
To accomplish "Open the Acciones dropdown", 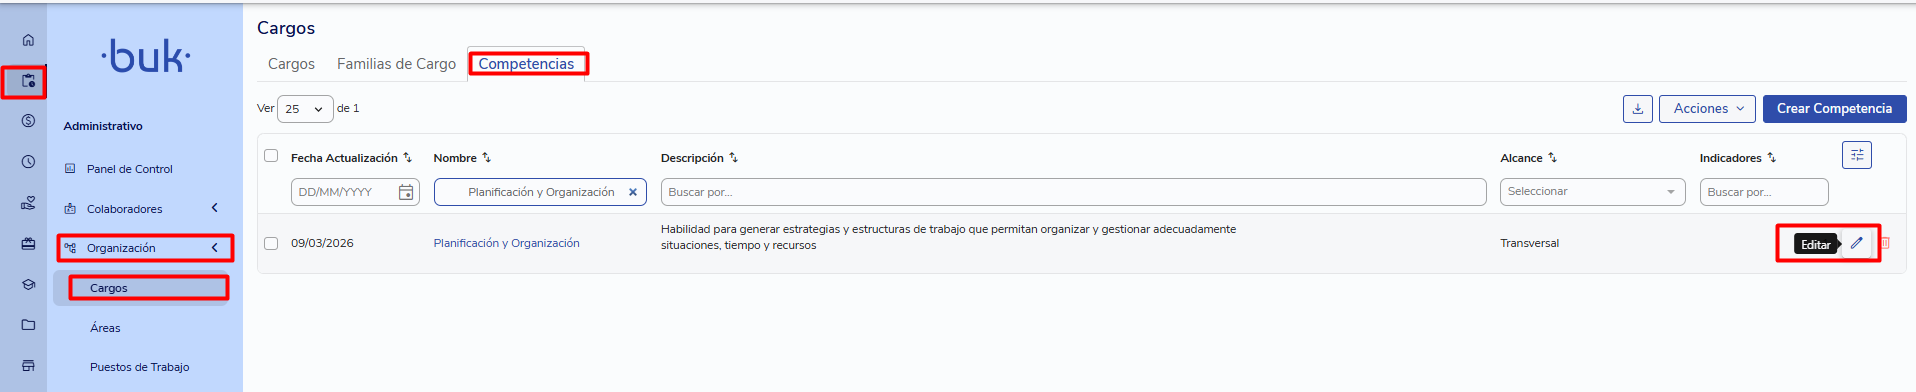I will click(1708, 108).
